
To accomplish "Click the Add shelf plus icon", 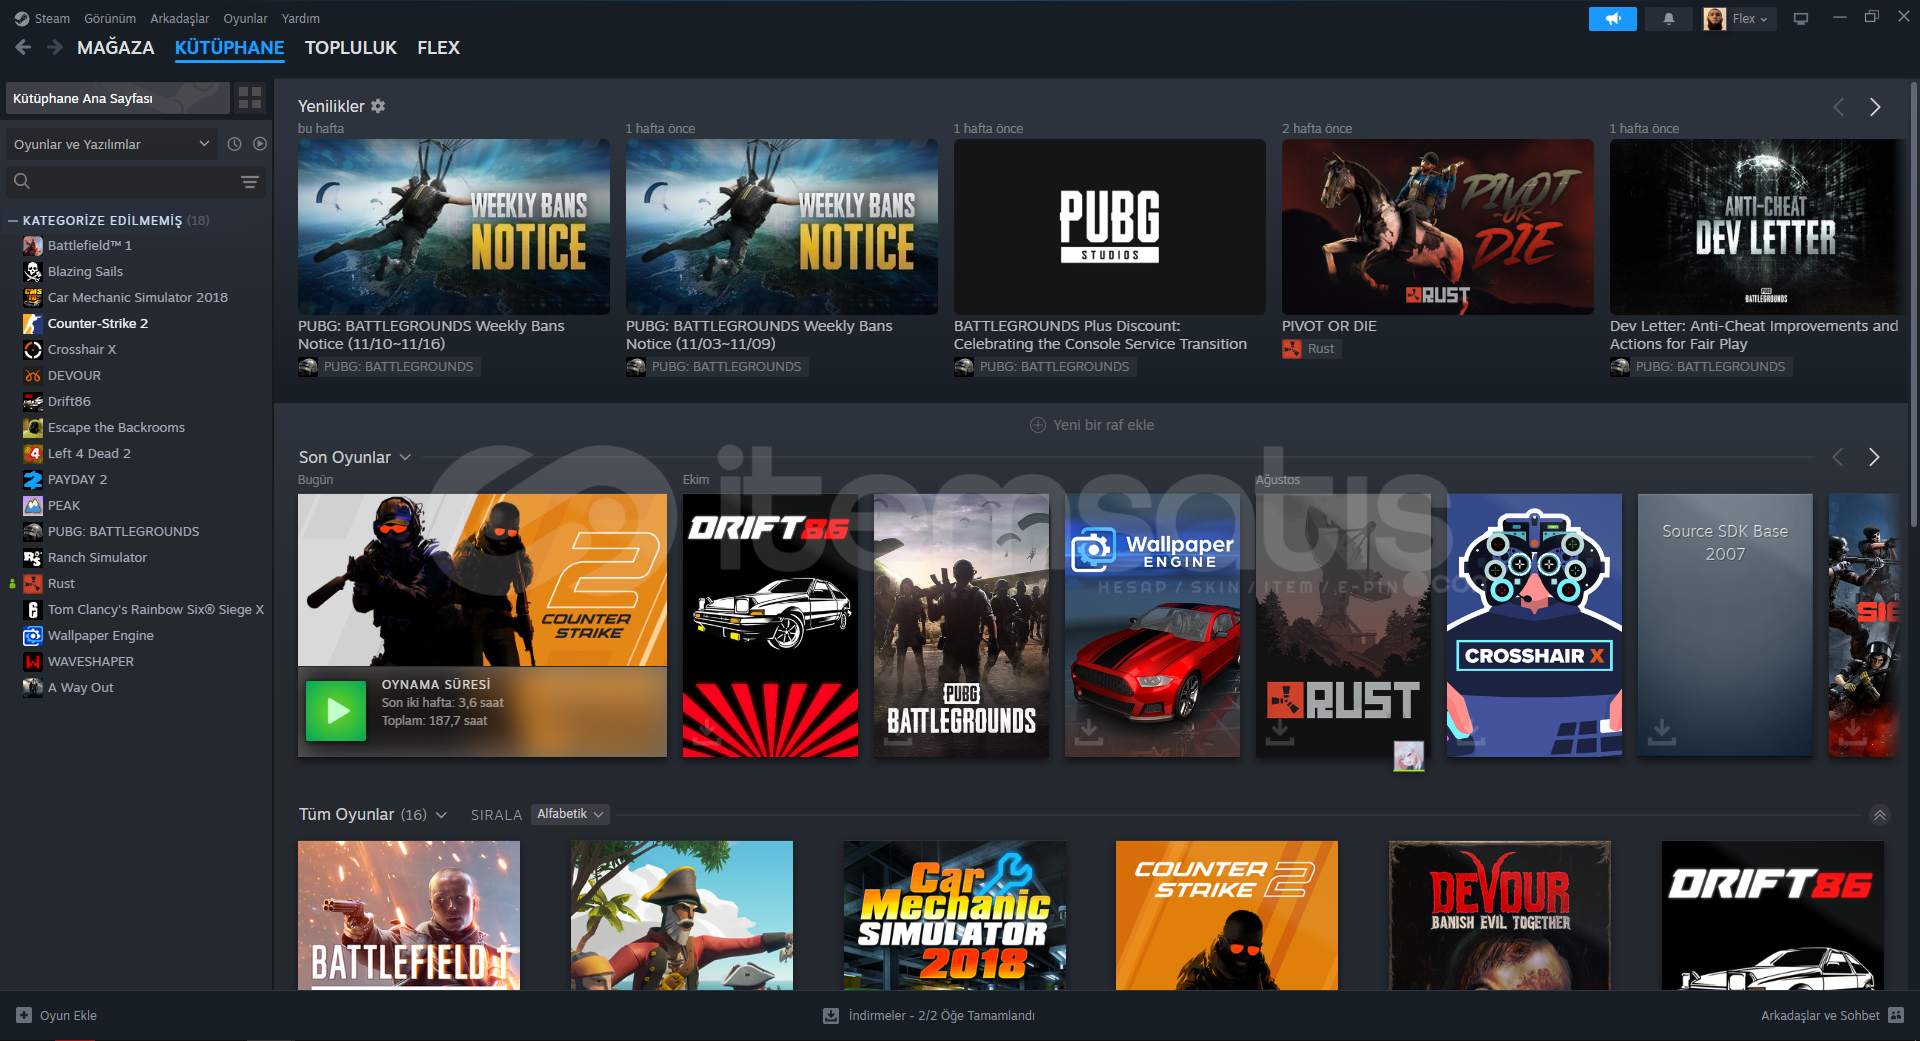I will click(x=1038, y=425).
